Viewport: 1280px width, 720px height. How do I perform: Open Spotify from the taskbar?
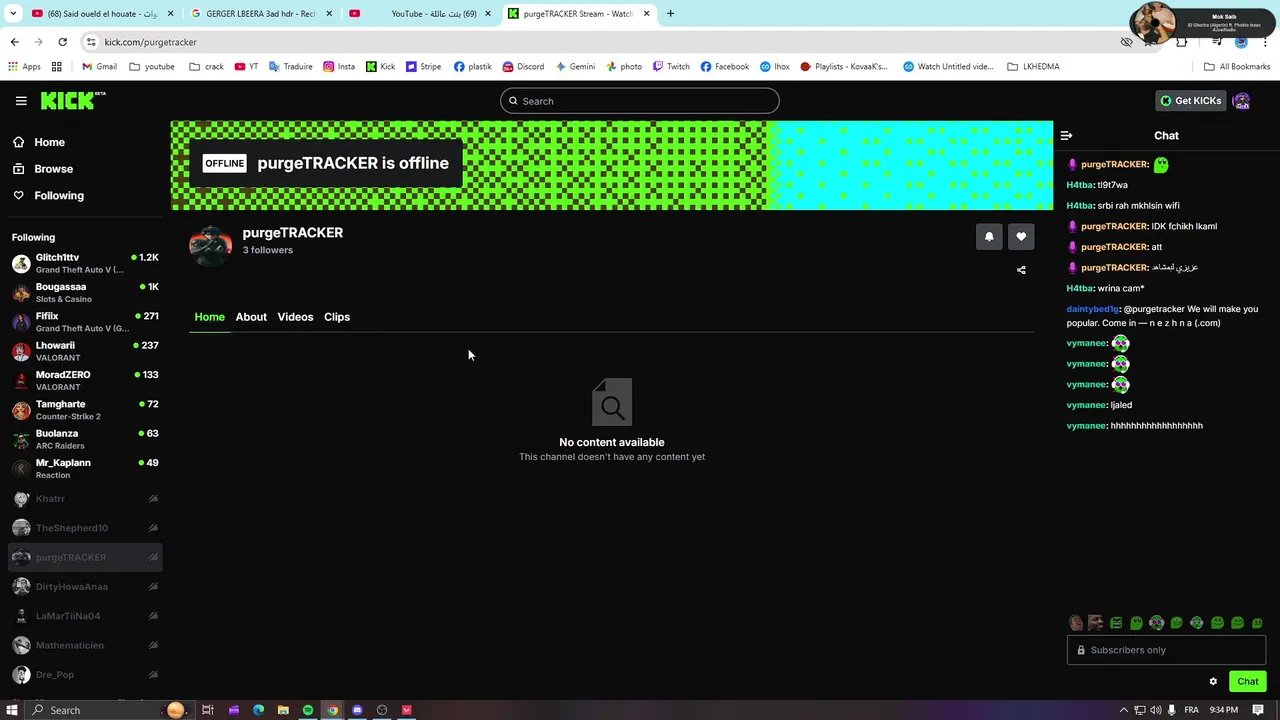tap(308, 710)
